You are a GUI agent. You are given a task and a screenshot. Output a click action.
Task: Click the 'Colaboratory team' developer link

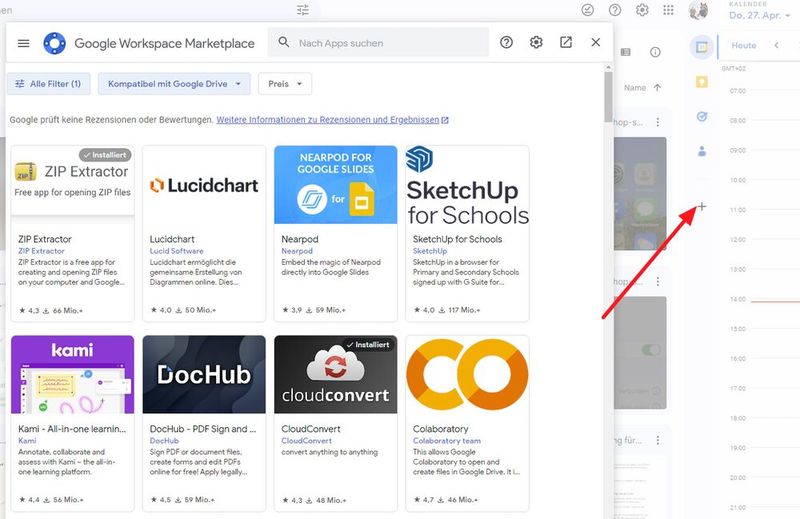447,441
